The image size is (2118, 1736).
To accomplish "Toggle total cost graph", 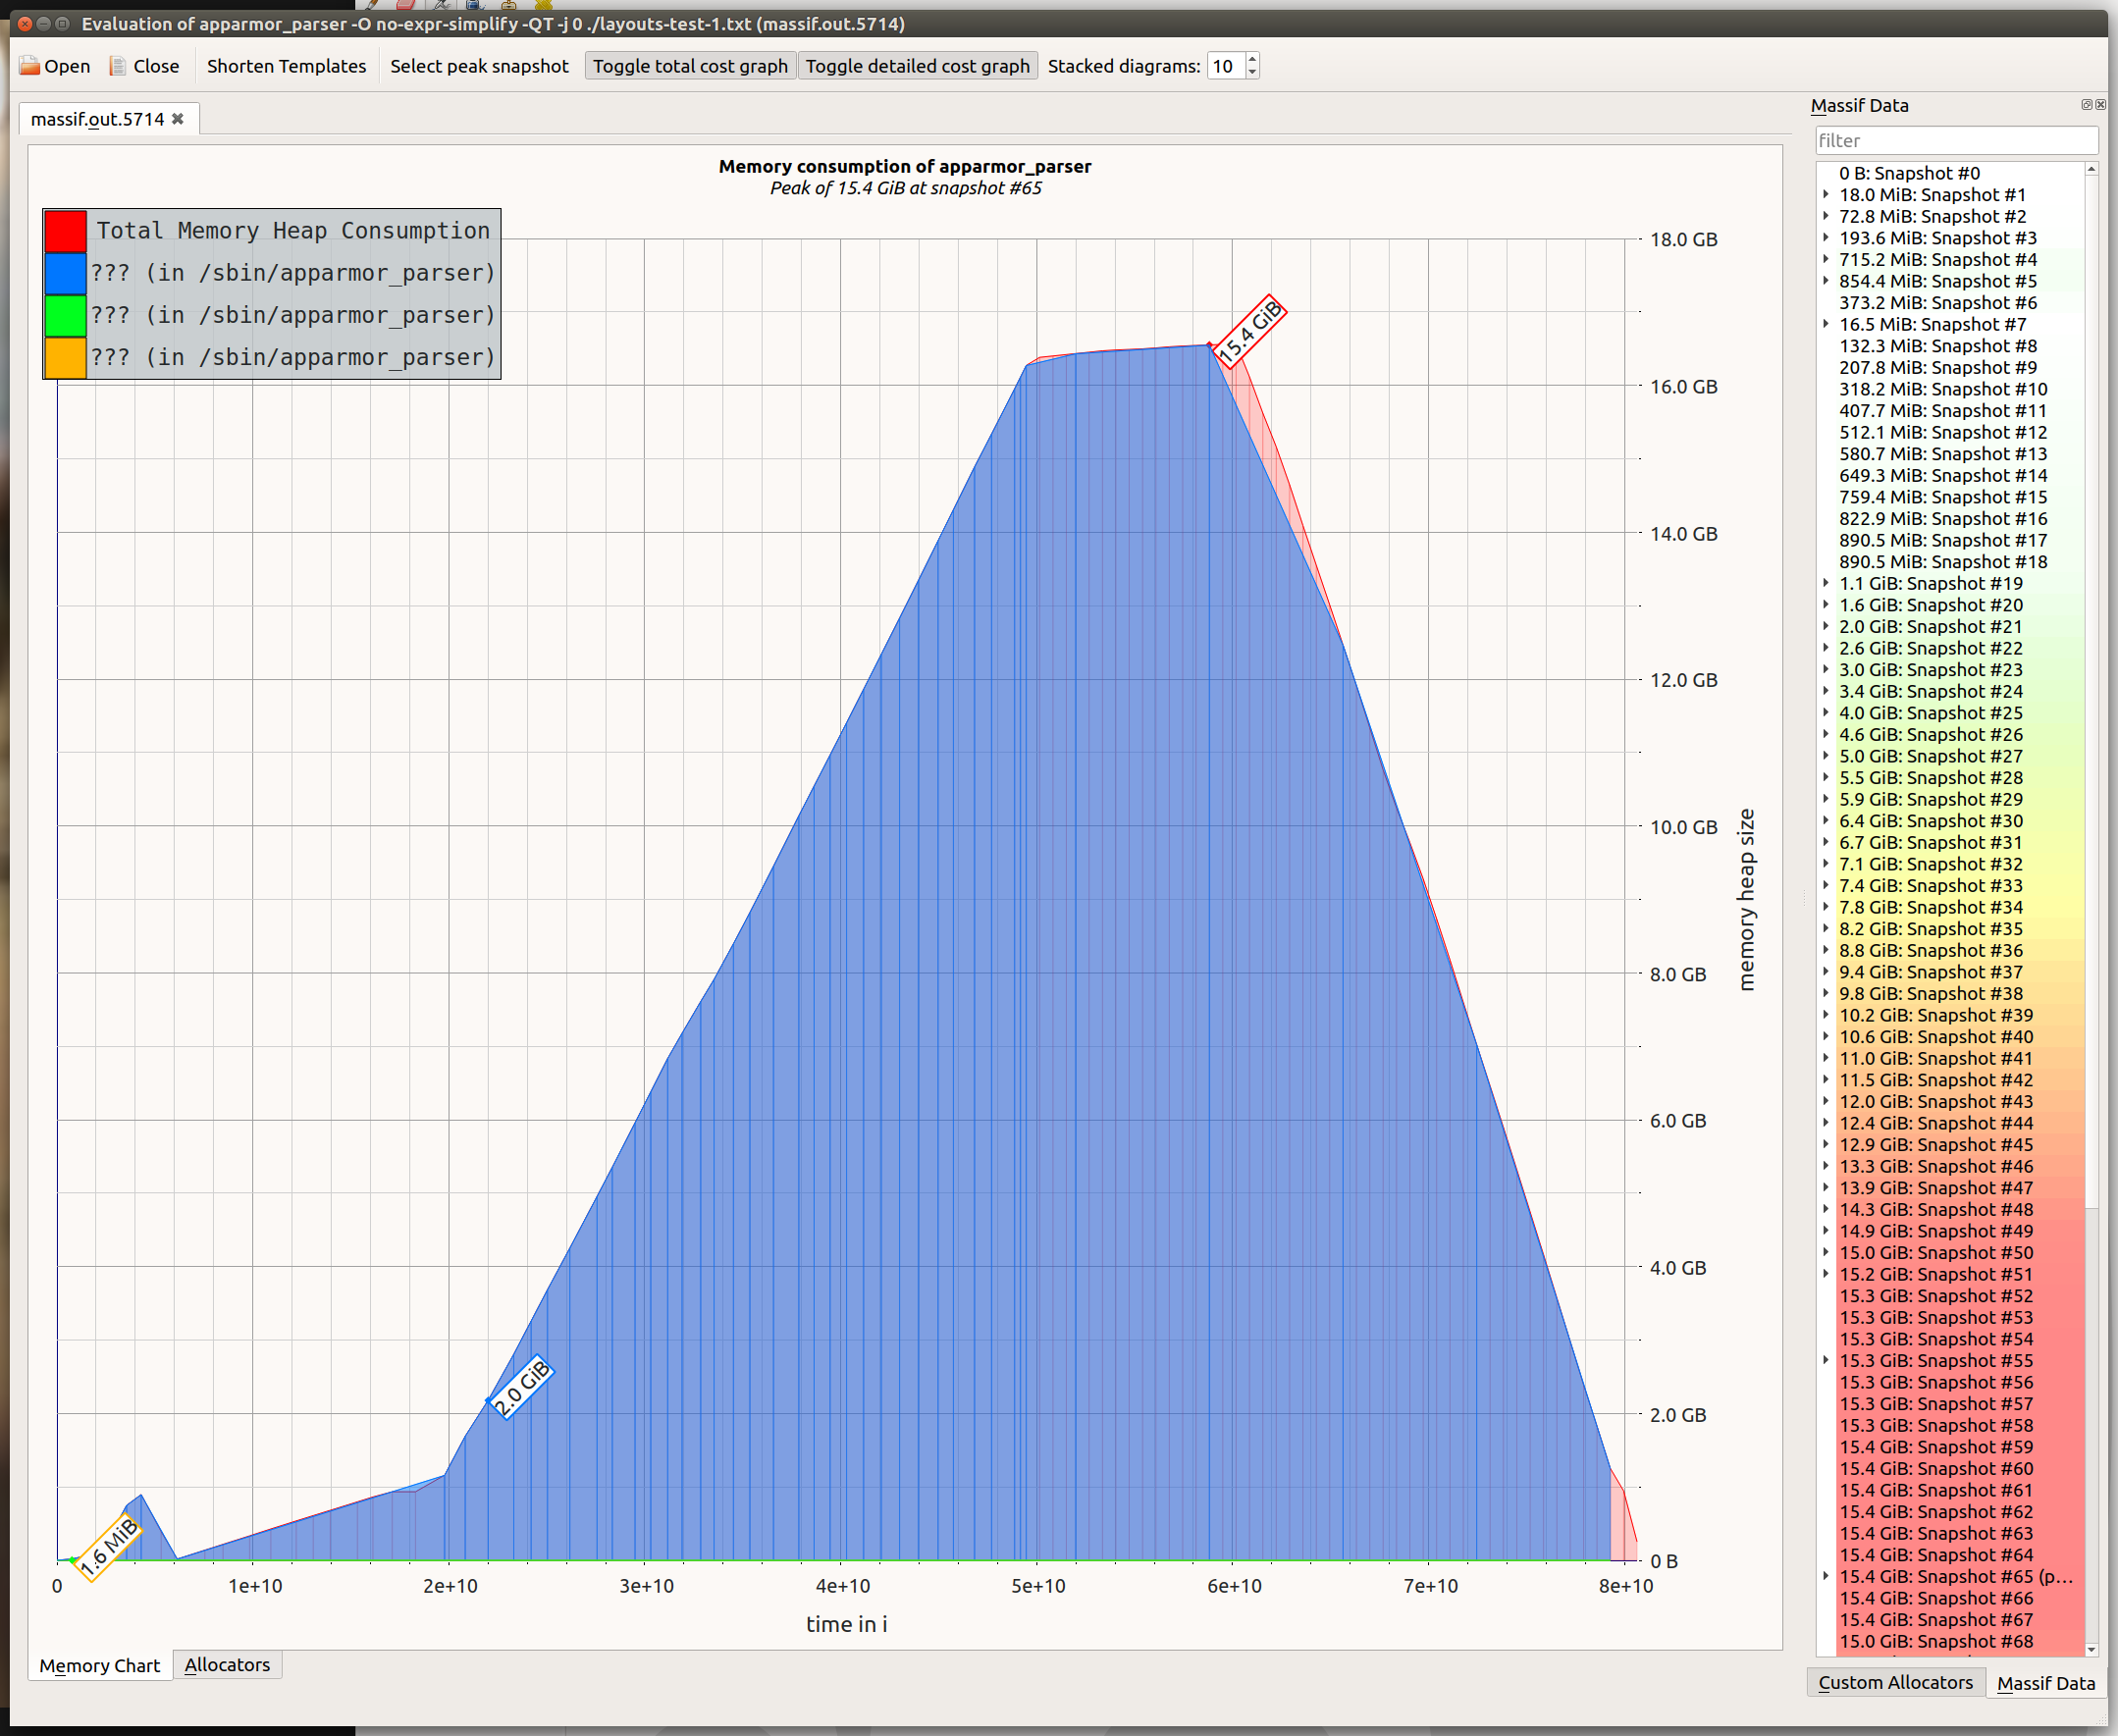I will click(690, 66).
